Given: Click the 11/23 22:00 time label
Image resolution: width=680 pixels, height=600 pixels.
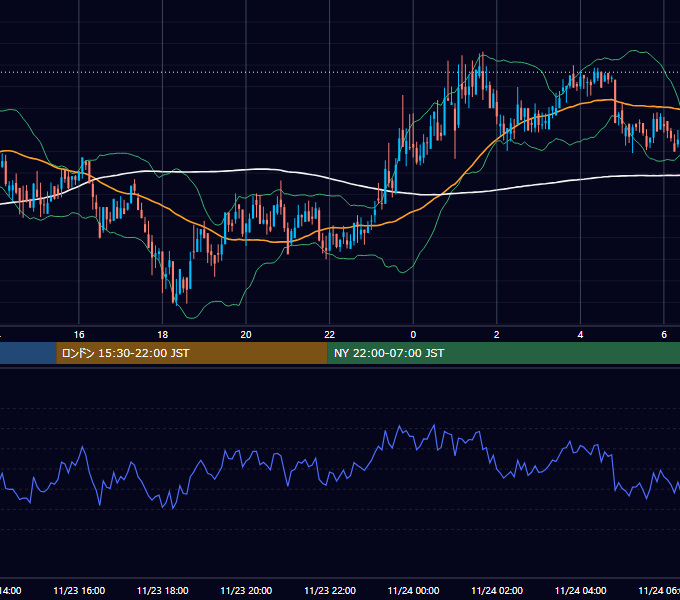Looking at the screenshot, I should pyautogui.click(x=330, y=590).
